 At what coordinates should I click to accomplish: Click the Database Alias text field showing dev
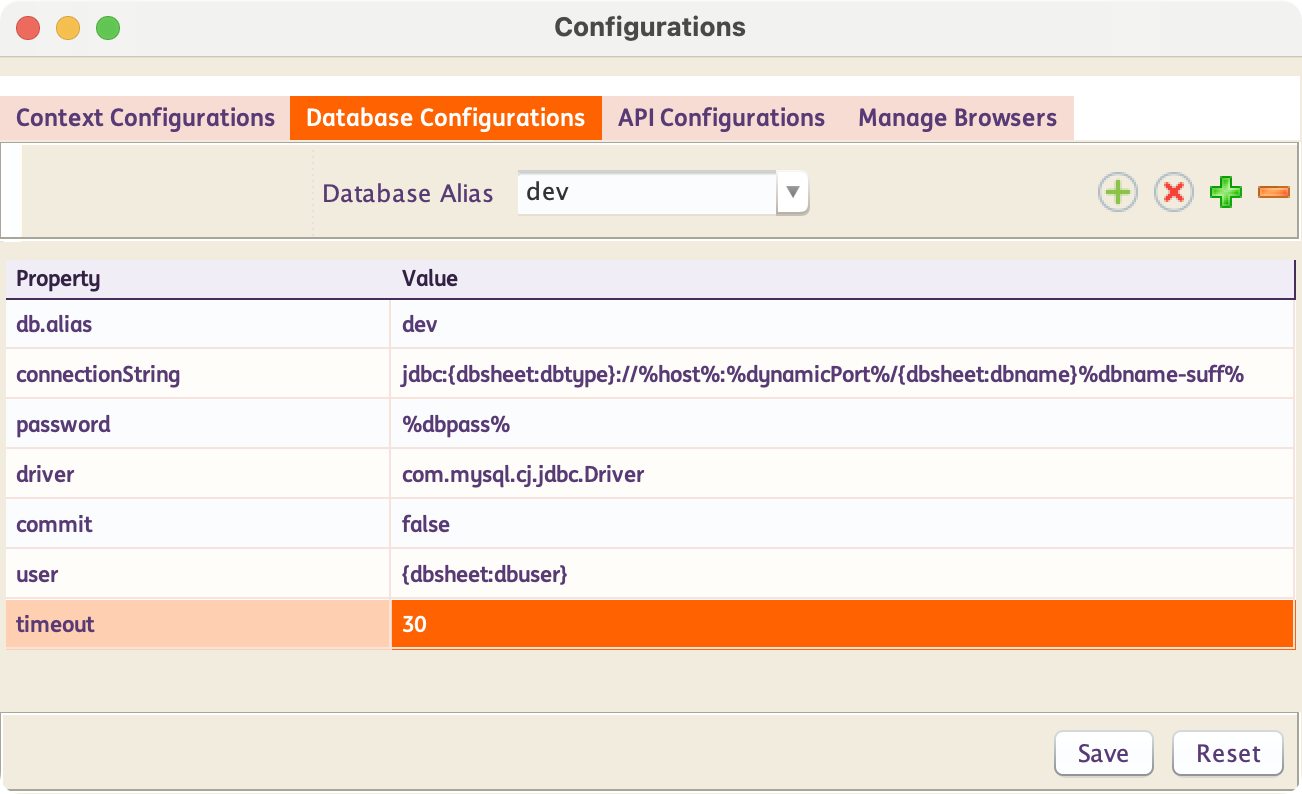point(646,192)
